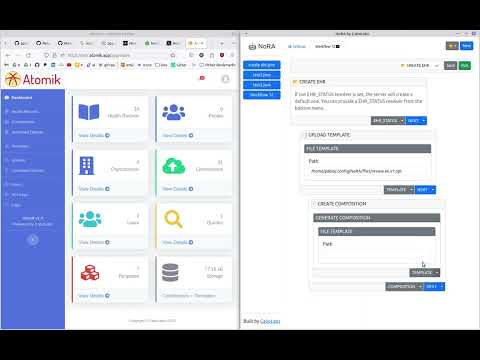480x360 pixels.
Task: Click the FILE TEMPLATE header in Upload Template card
Action: point(367,148)
